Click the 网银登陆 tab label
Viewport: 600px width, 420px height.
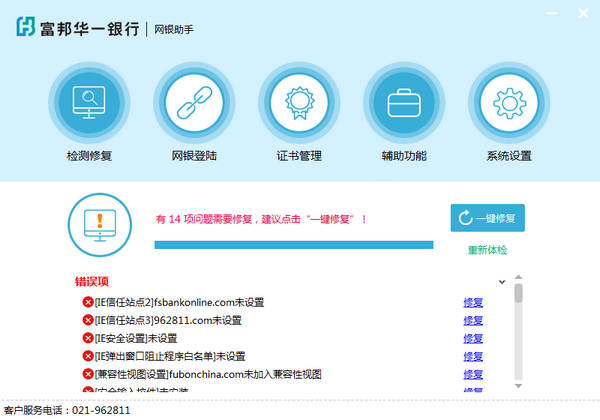(194, 156)
